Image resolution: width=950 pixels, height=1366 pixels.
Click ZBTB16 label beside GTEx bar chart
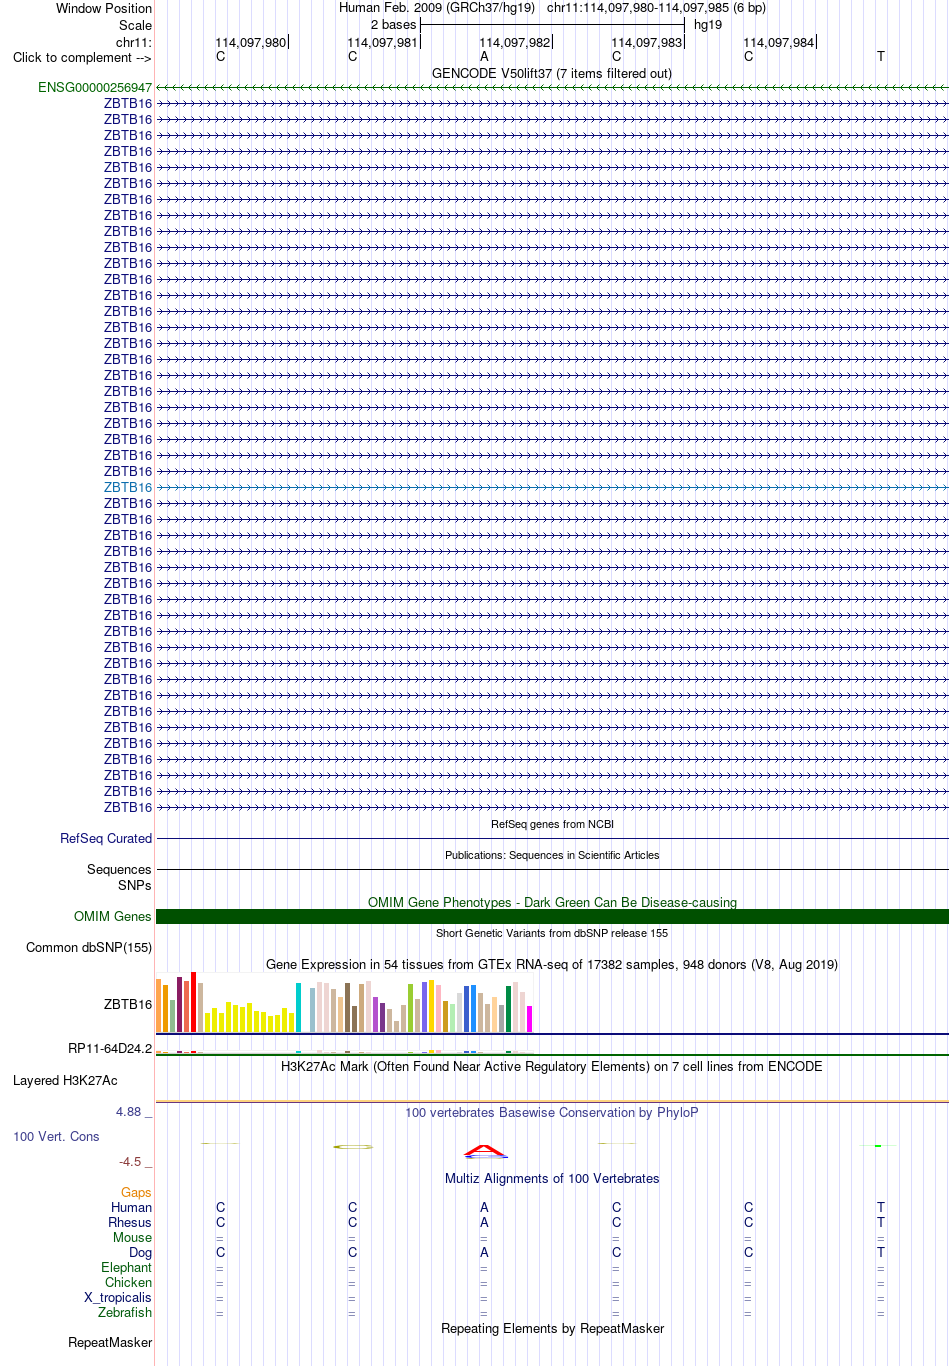pyautogui.click(x=128, y=1005)
